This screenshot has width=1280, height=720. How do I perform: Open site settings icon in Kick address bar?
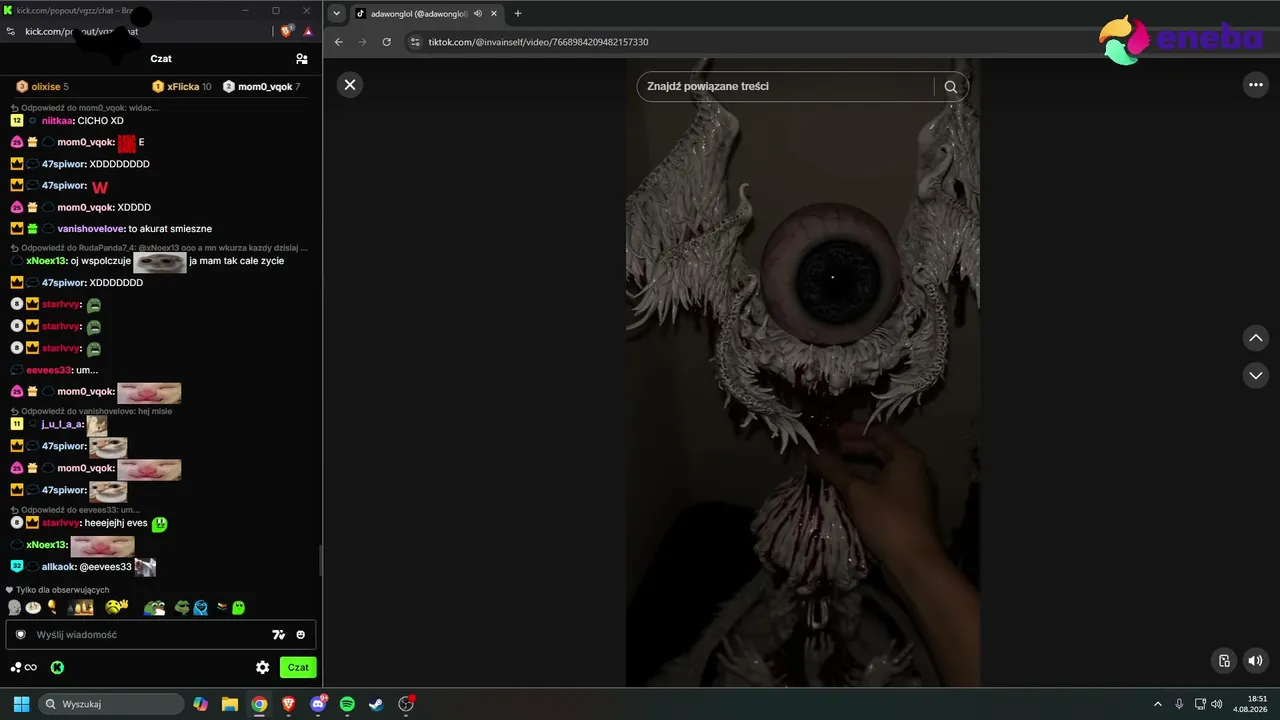click(x=10, y=31)
